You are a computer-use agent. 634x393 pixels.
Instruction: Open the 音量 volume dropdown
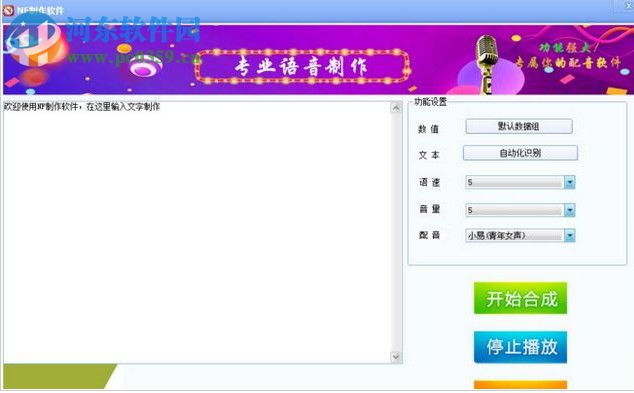pos(569,210)
